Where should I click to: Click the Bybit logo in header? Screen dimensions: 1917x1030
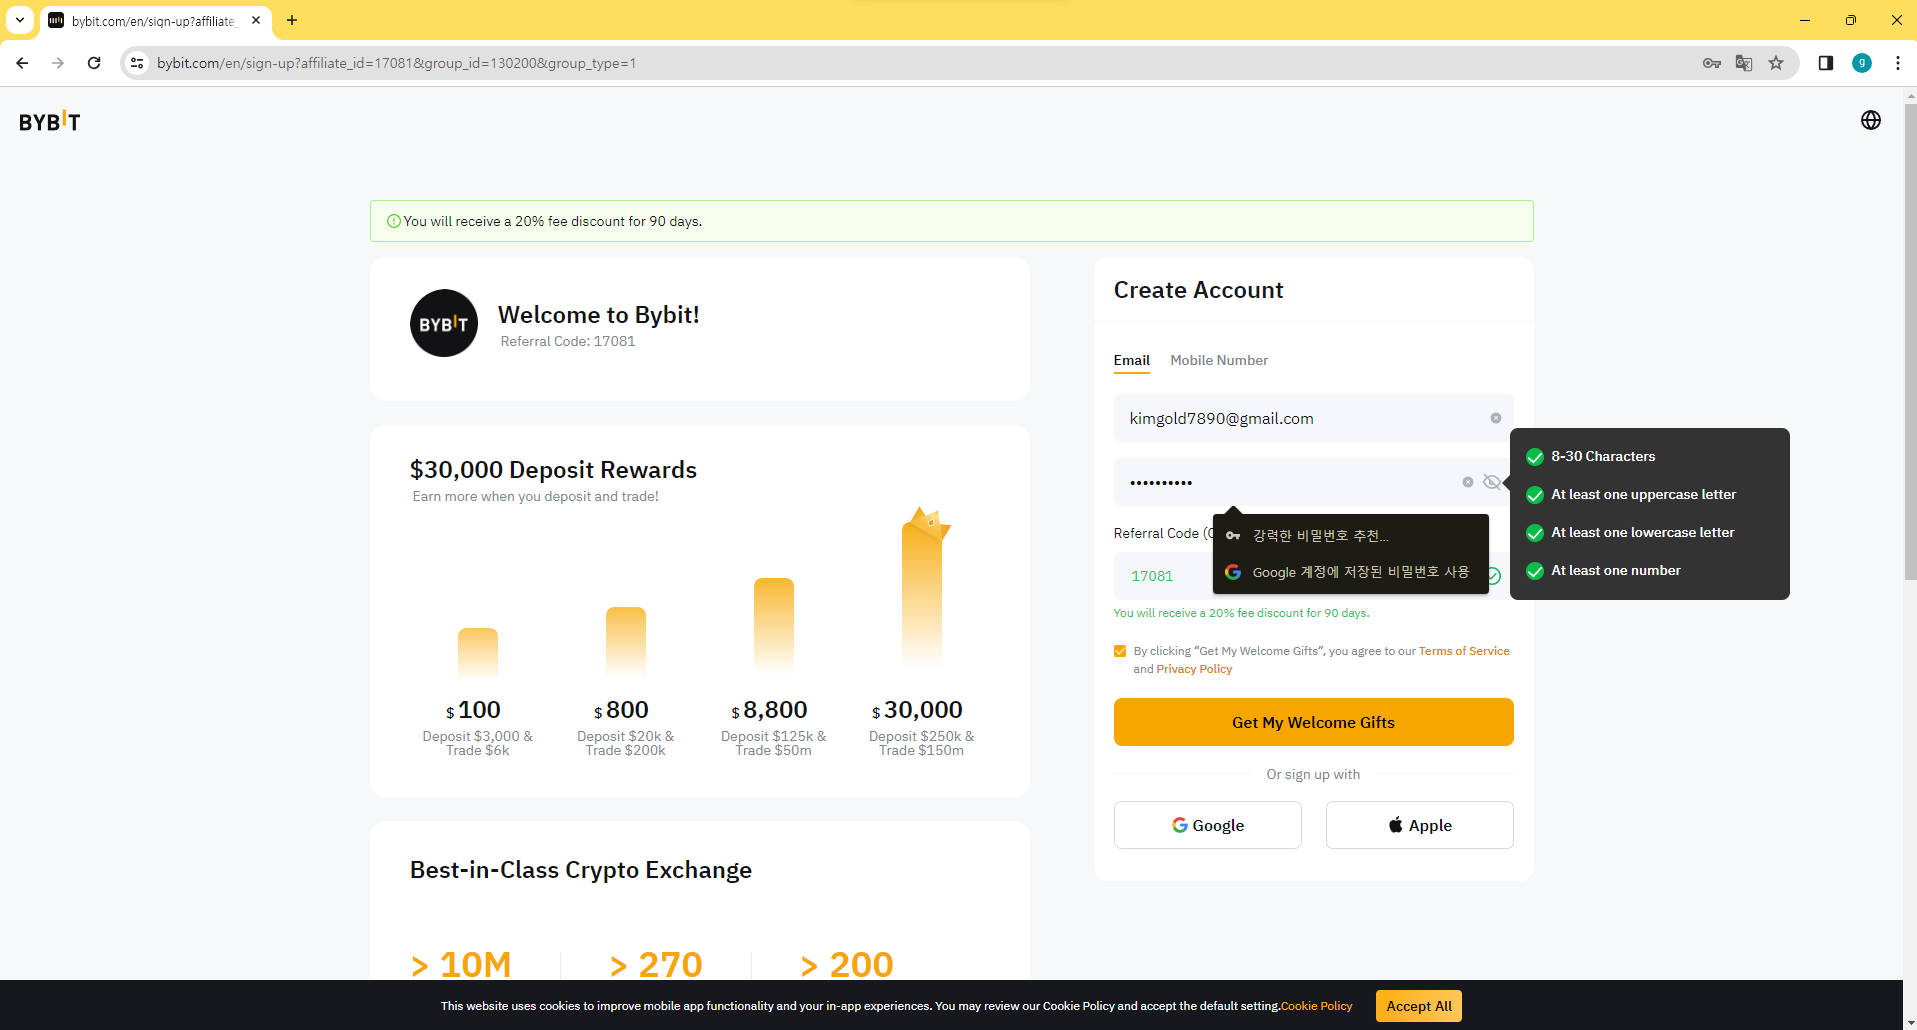pos(49,121)
